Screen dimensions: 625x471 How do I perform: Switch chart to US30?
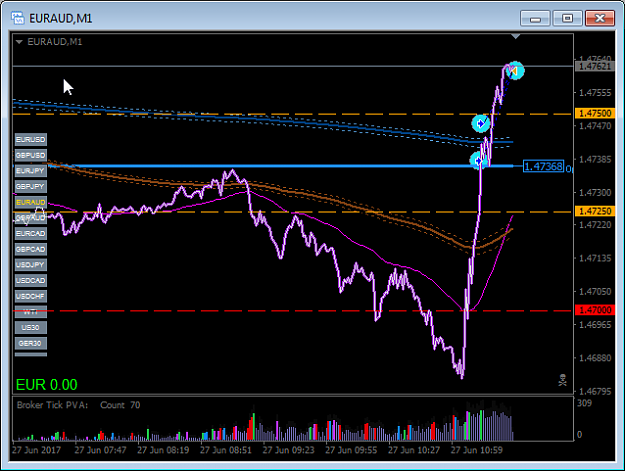click(31, 328)
